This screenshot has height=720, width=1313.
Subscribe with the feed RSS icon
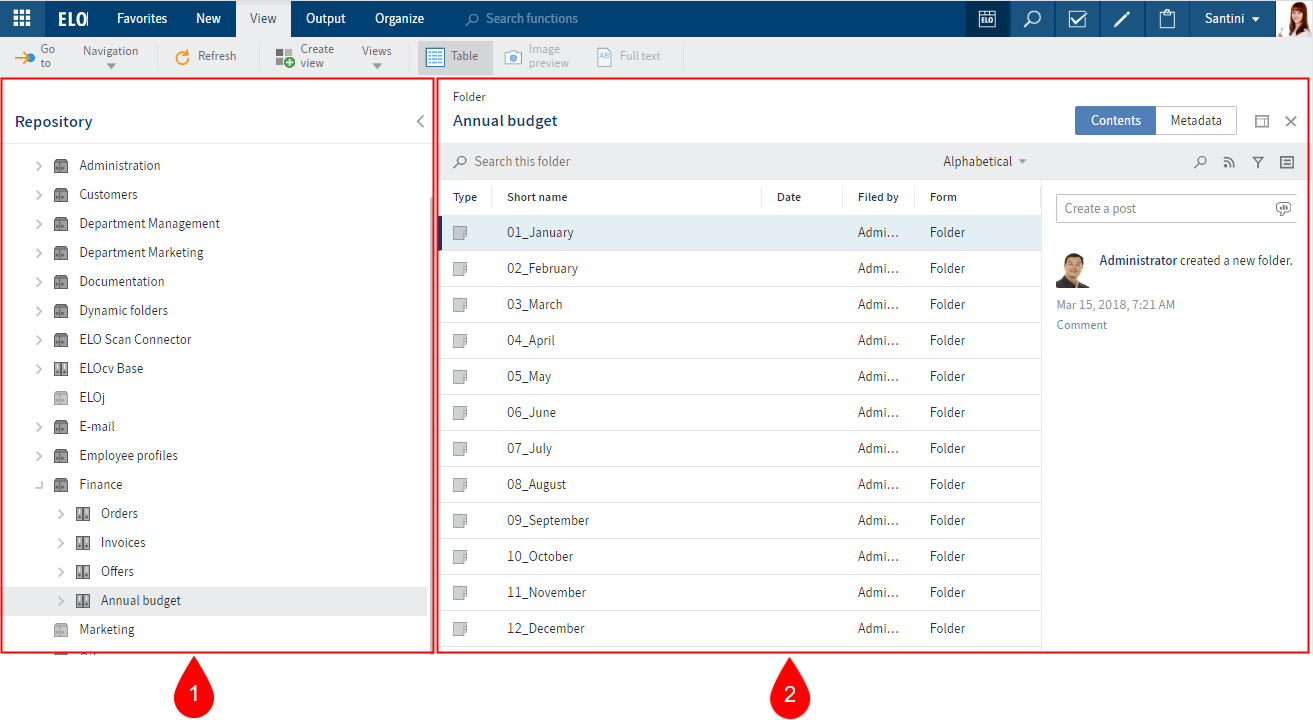(1229, 162)
